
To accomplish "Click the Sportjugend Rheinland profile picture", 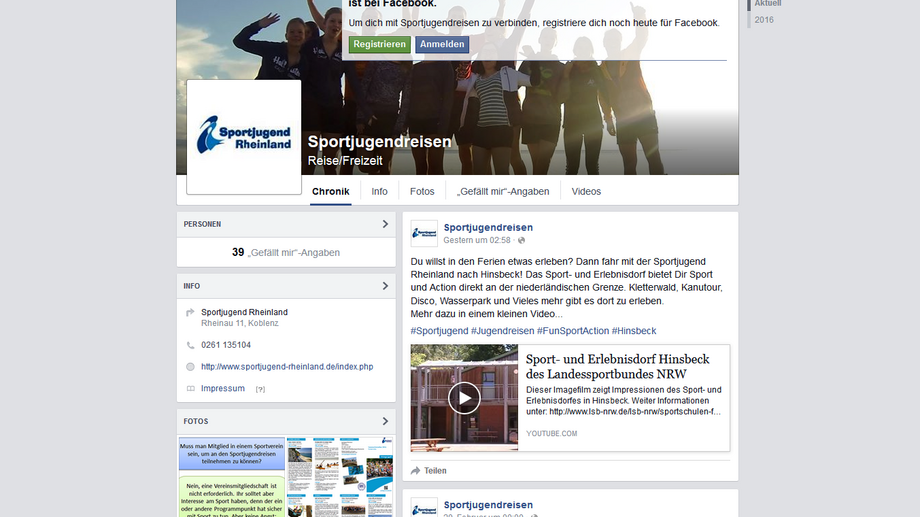I will coord(244,137).
